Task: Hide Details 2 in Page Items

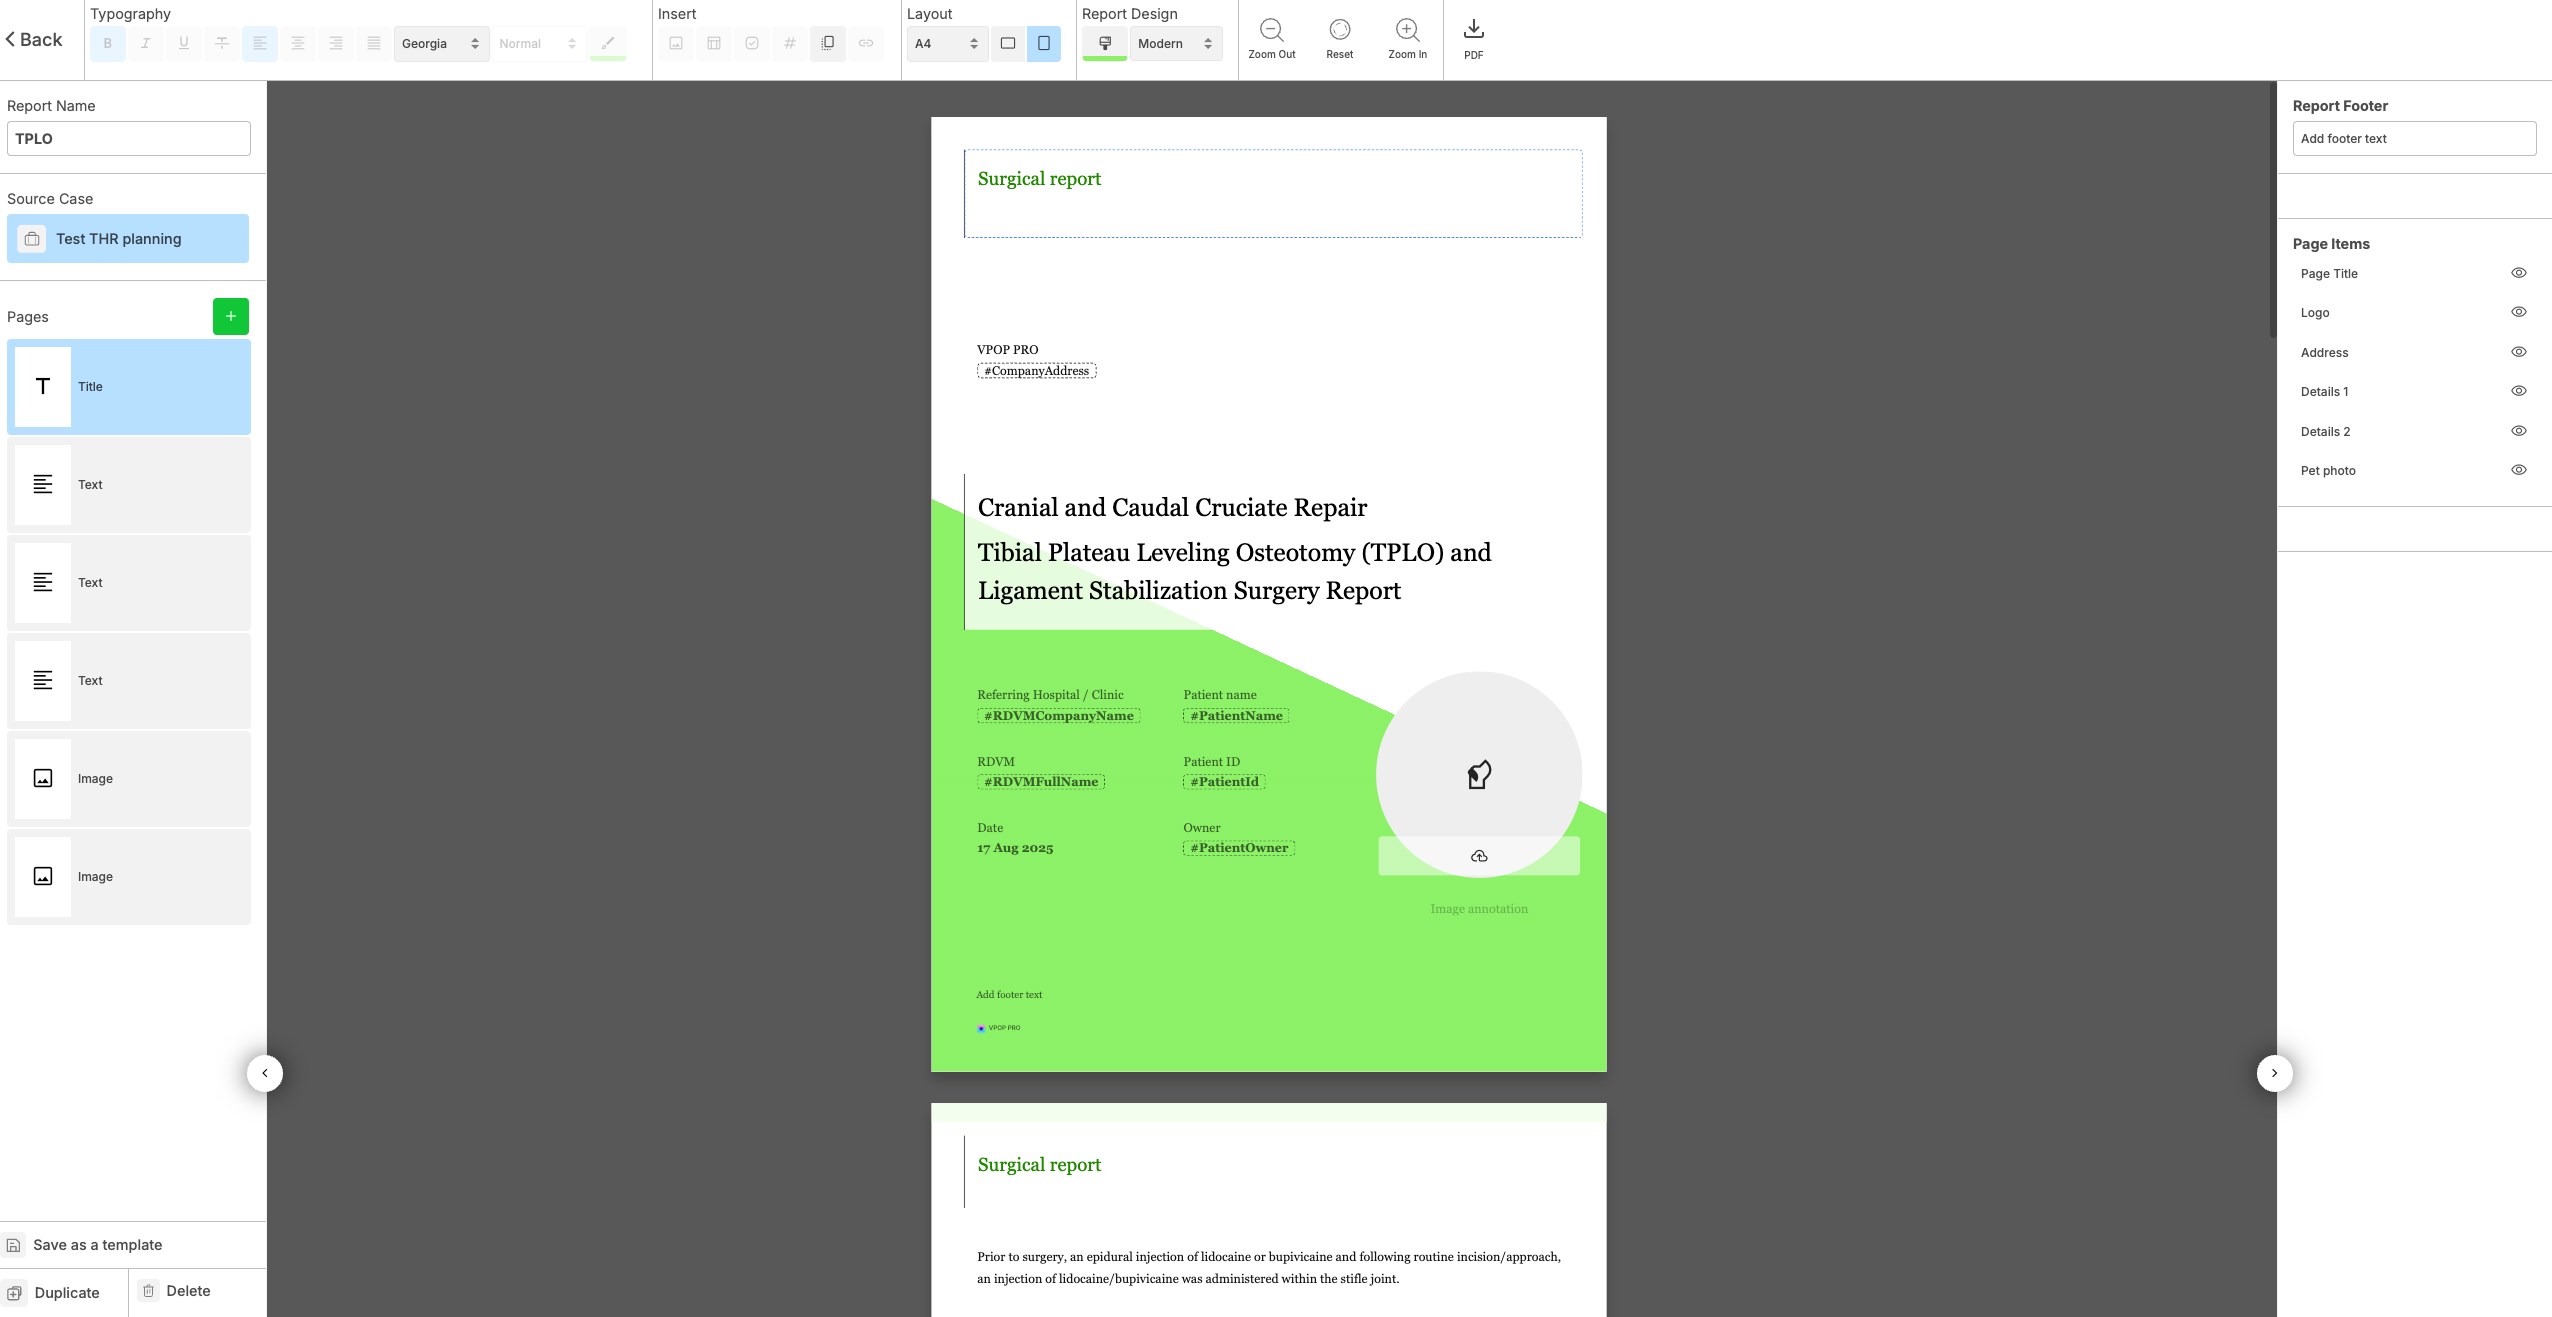Action: click(2518, 431)
